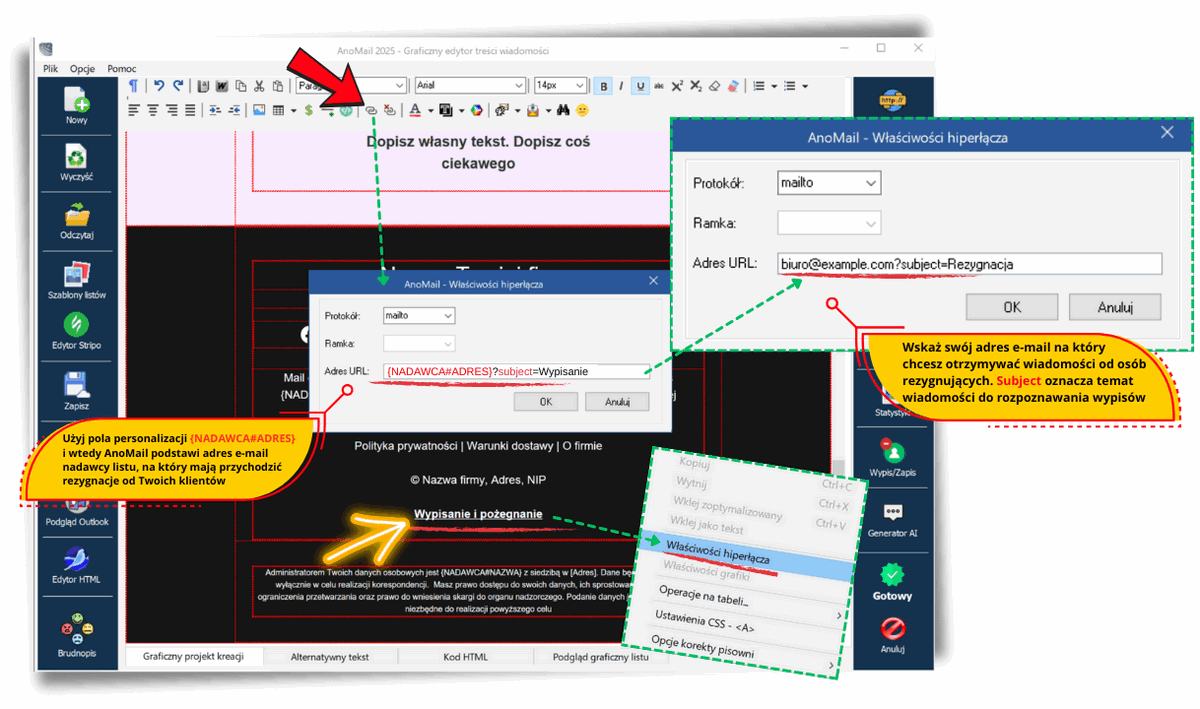Switch to the Kod HTML tab
Viewport: 1200px width, 709px height.
(x=466, y=657)
